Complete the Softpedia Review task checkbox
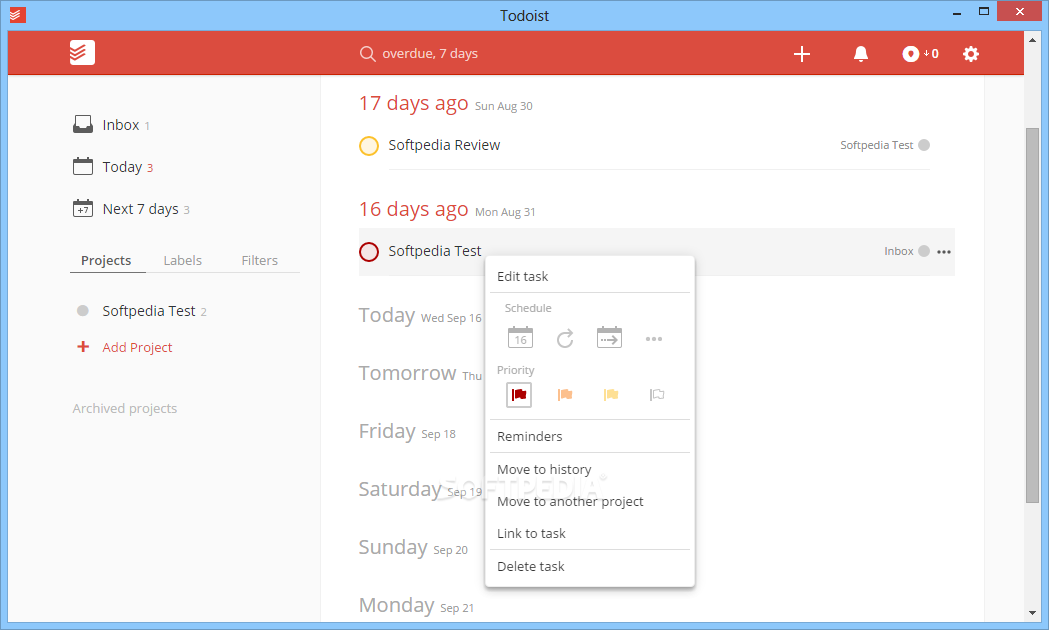This screenshot has width=1049, height=630. click(369, 145)
